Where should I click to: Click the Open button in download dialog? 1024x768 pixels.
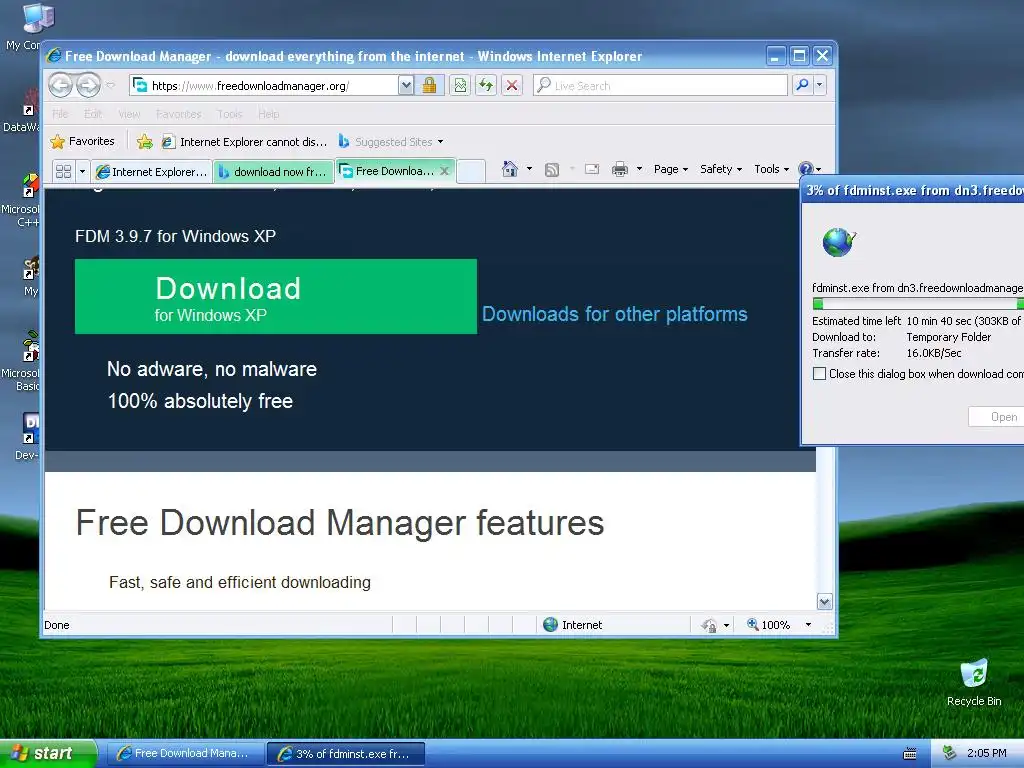click(x=996, y=417)
